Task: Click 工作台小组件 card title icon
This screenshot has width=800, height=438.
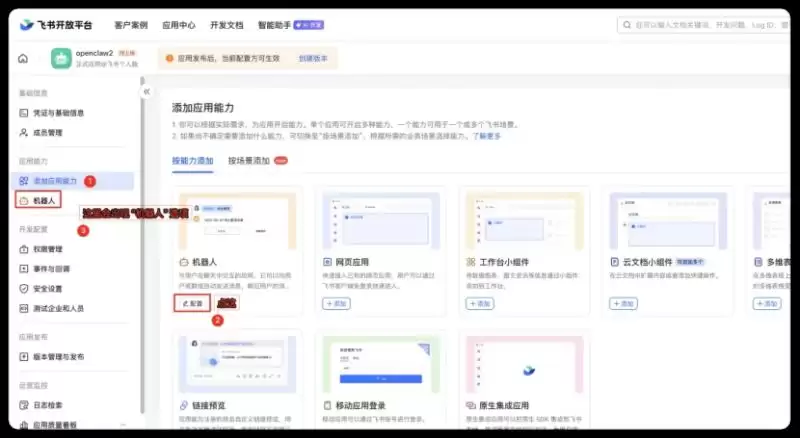Action: tap(471, 262)
